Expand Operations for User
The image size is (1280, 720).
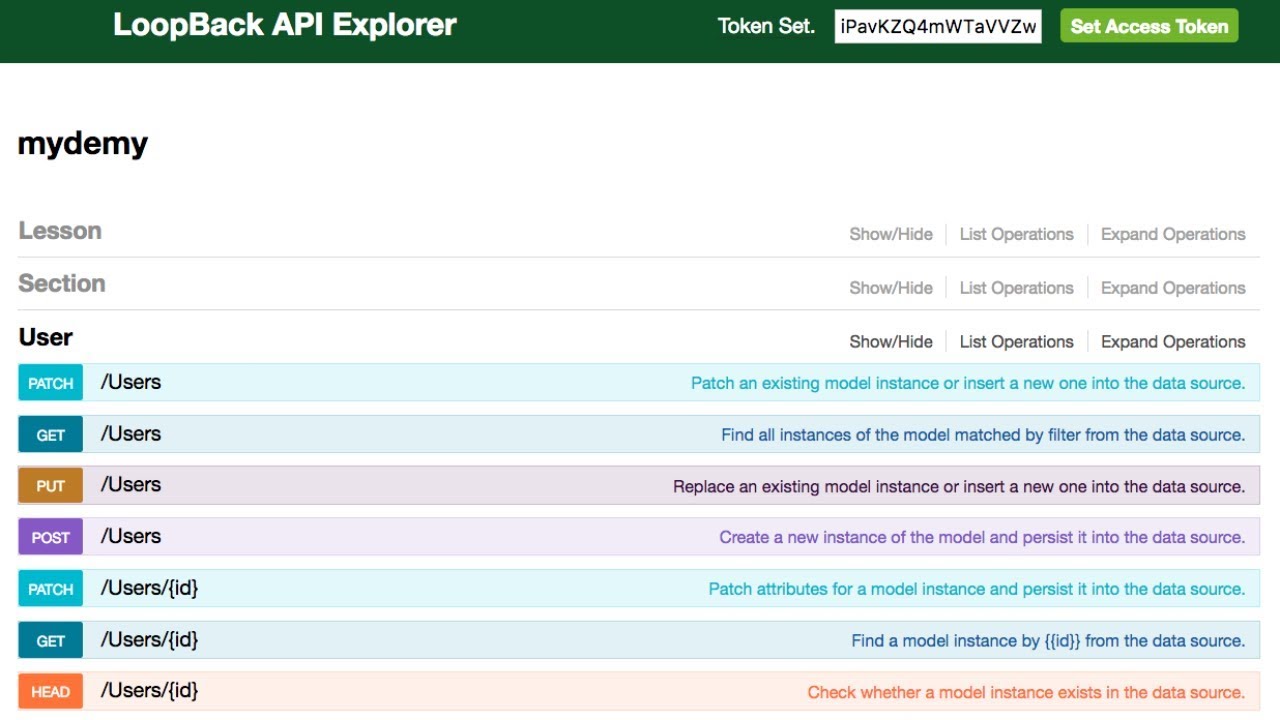[1172, 342]
